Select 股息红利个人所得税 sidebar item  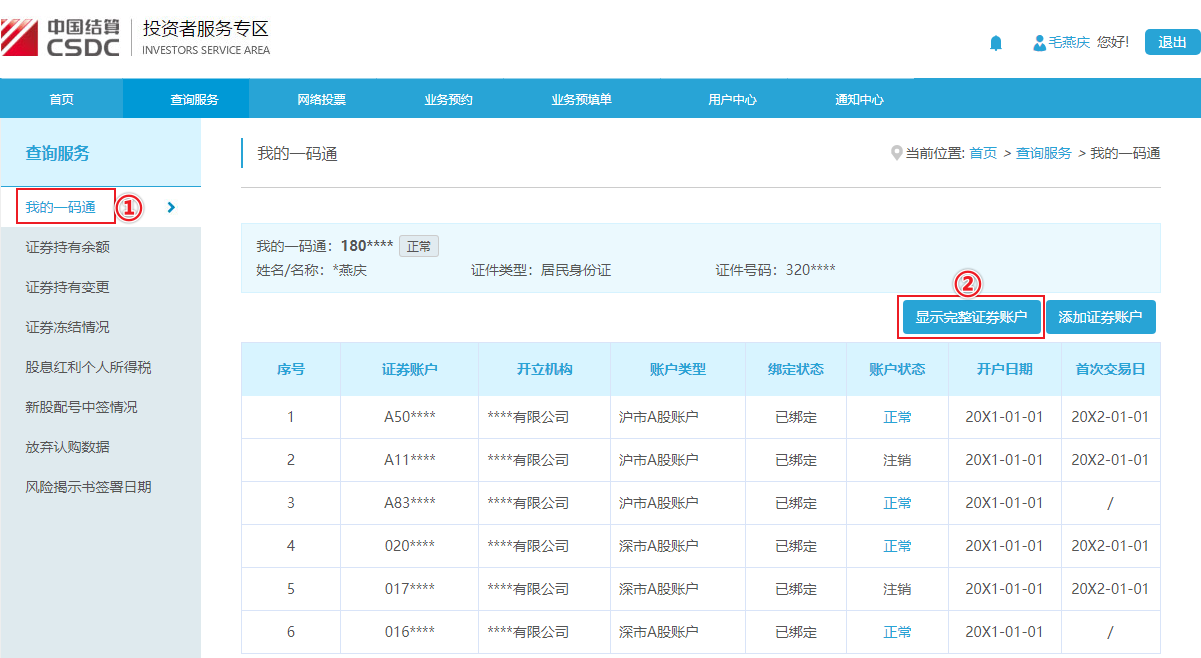click(x=88, y=367)
